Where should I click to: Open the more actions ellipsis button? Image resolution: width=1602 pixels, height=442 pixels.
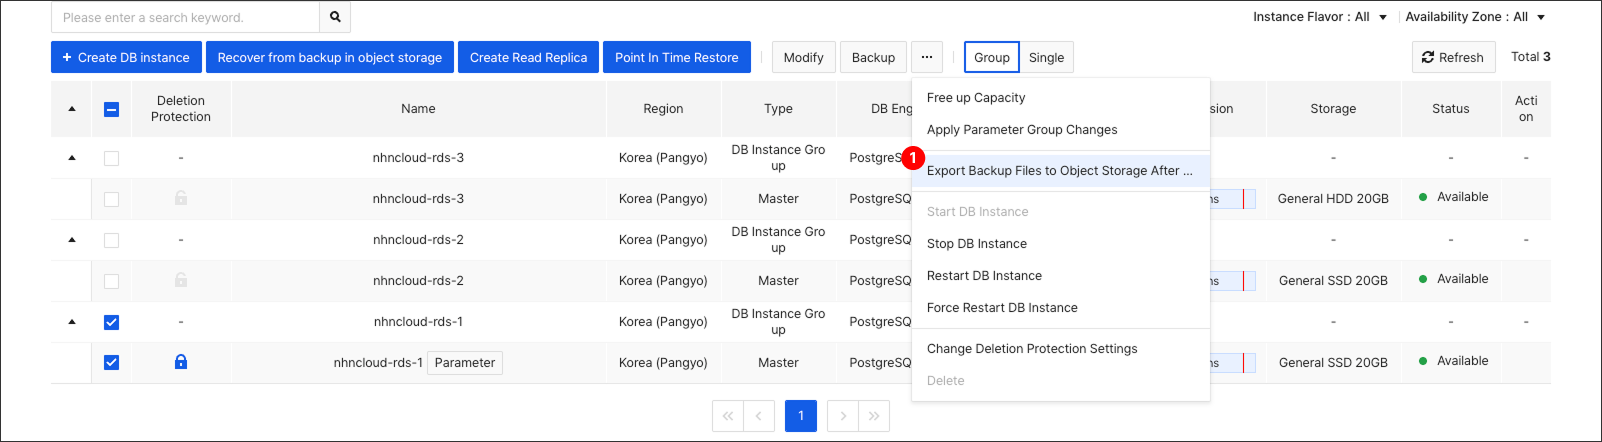tap(927, 57)
